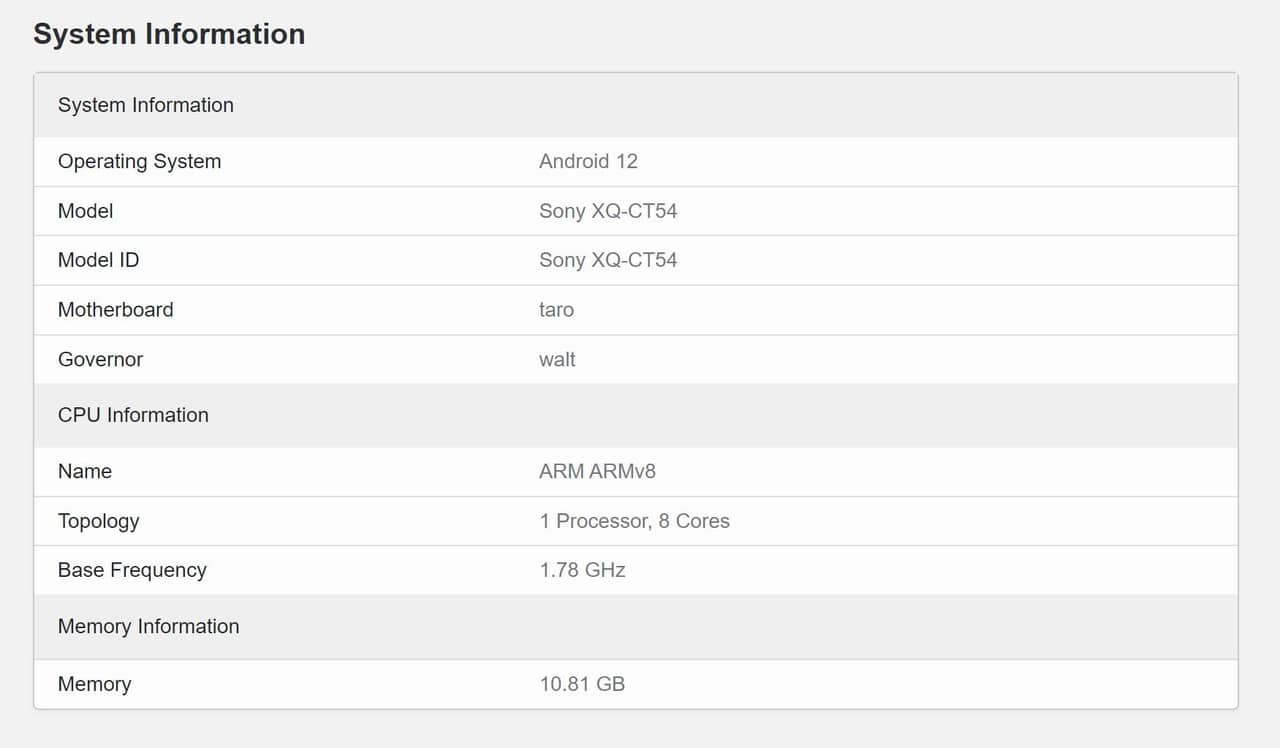The image size is (1280, 748).
Task: Click the Topology row label
Action: pyautogui.click(x=98, y=521)
